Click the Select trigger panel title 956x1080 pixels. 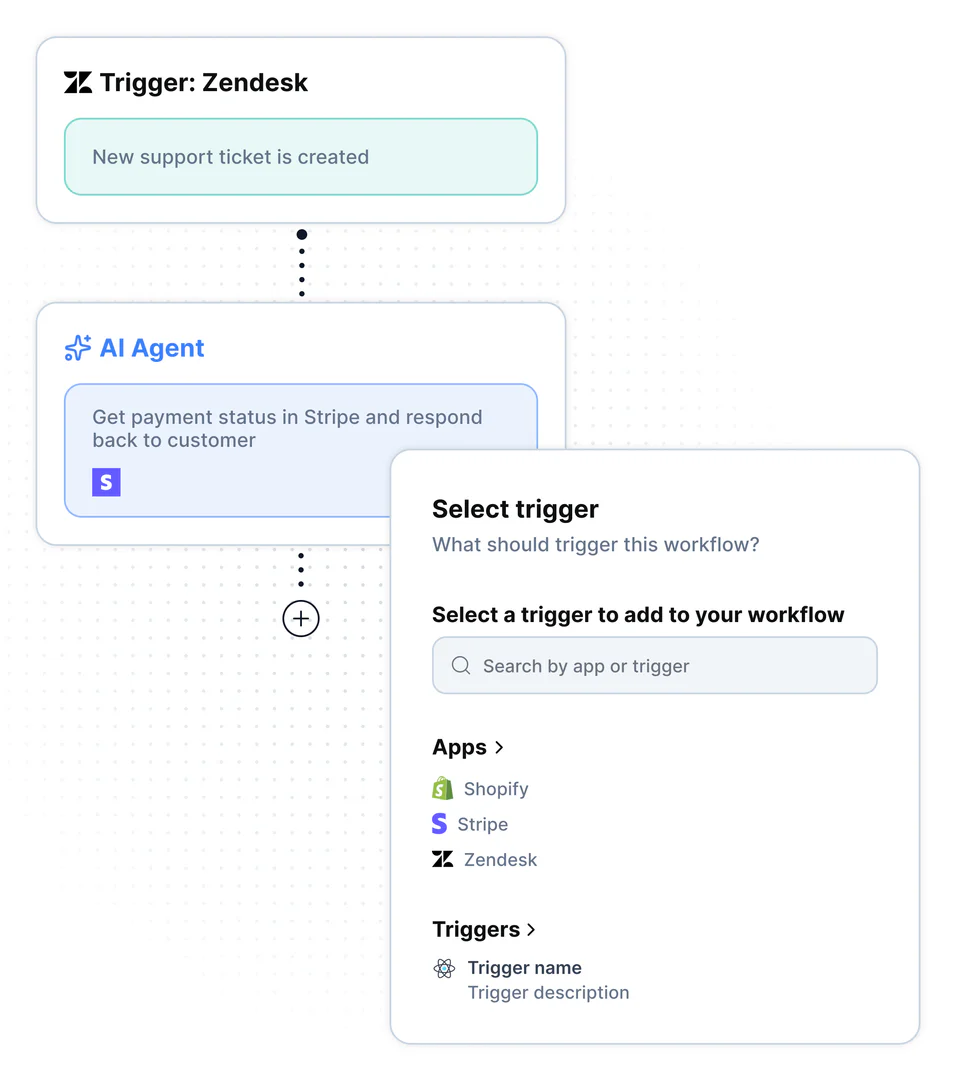[x=515, y=509]
